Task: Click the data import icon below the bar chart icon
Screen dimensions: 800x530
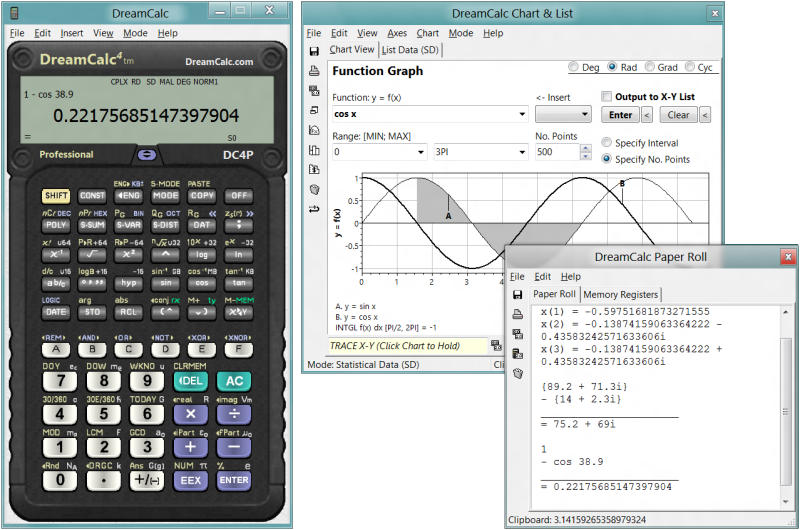Action: pos(314,169)
